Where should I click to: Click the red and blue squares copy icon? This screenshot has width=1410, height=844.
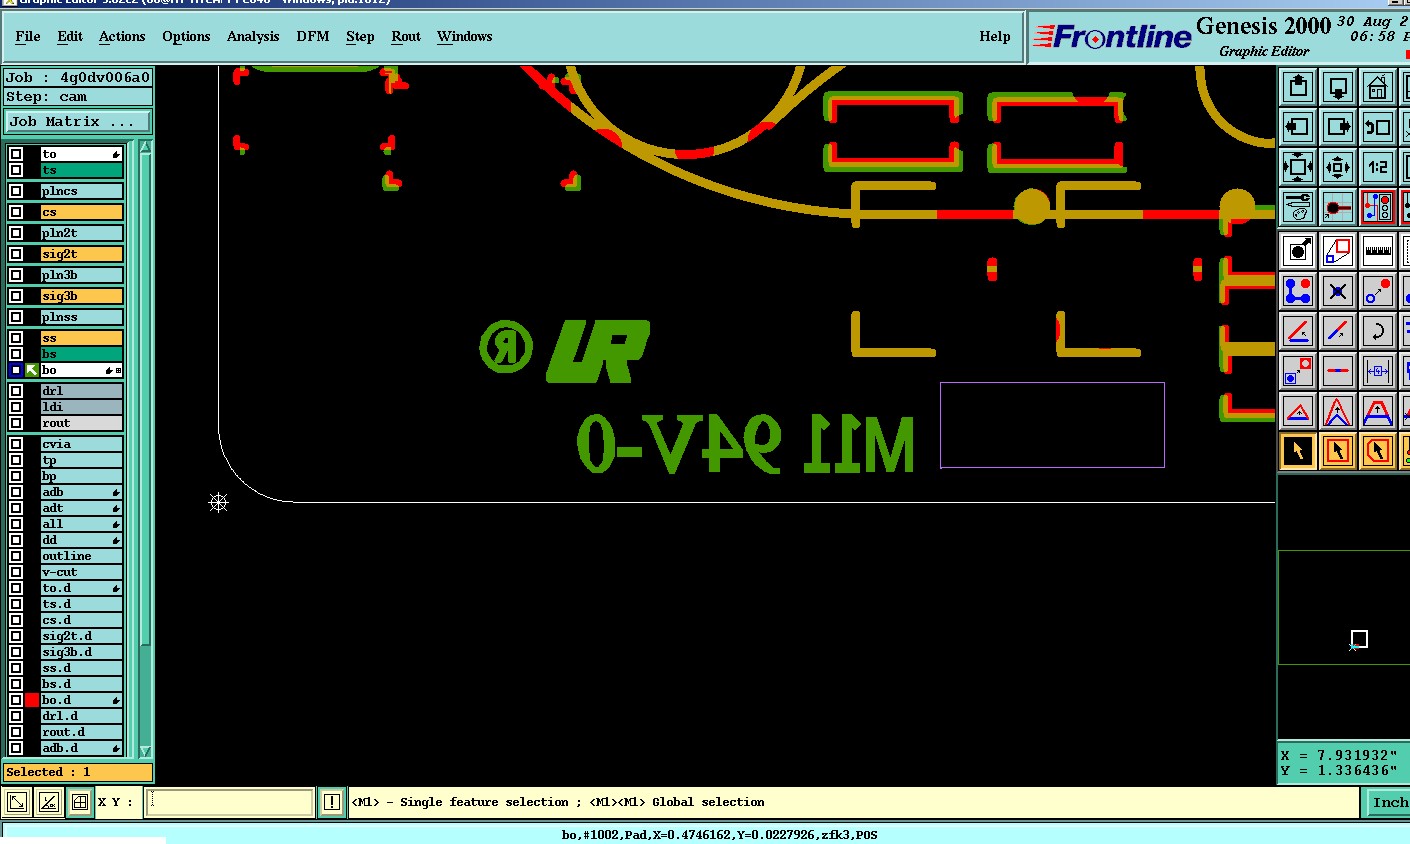tap(1298, 371)
